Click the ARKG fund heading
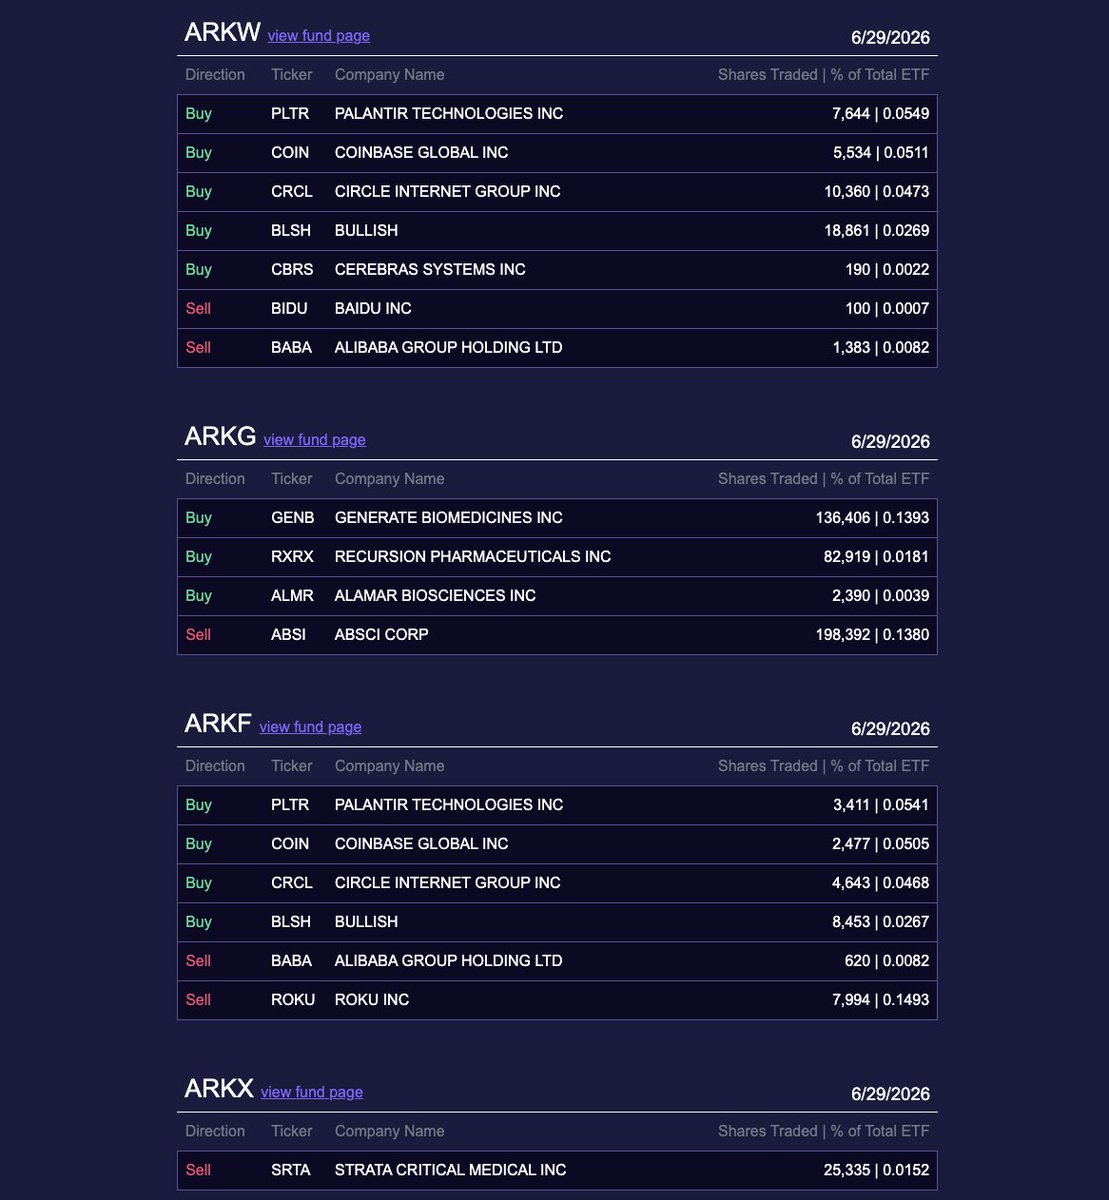 pos(220,436)
